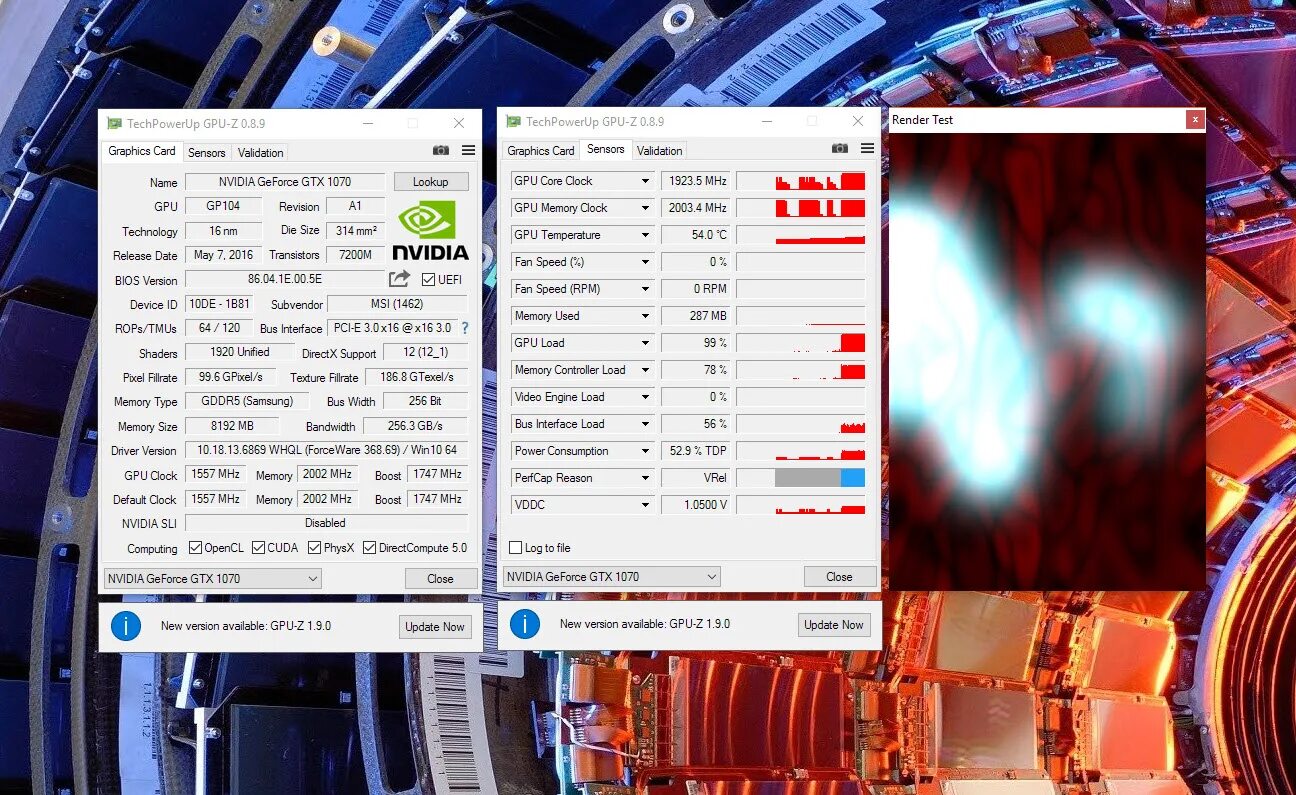Toggle the UEFI checkbox
1296x795 pixels.
429,280
